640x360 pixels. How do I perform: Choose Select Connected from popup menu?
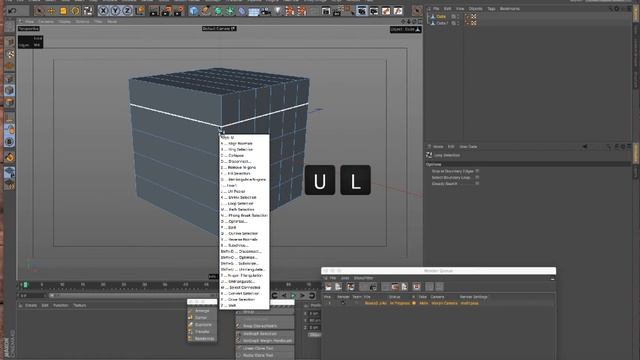tap(244, 287)
